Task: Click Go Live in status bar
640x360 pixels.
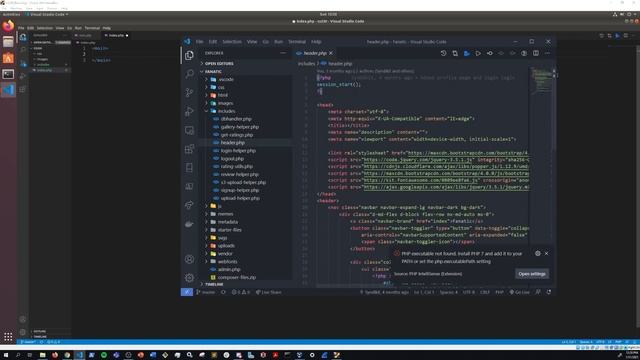Action: pos(519,292)
